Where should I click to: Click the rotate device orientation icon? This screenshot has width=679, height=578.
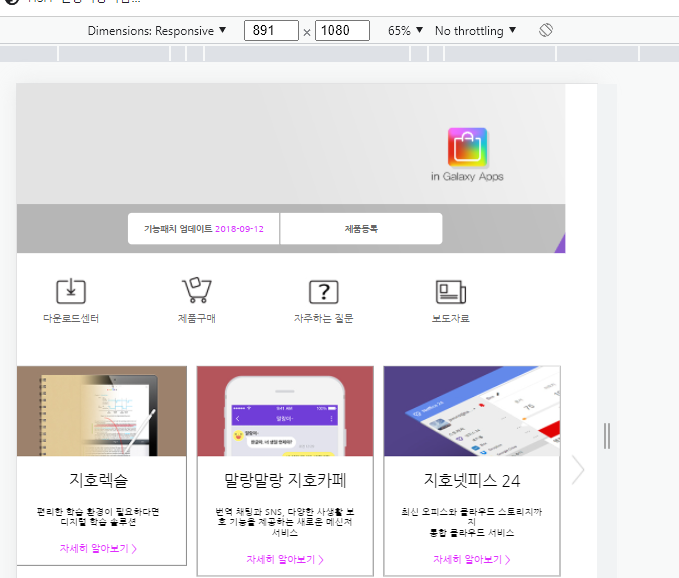click(x=546, y=30)
